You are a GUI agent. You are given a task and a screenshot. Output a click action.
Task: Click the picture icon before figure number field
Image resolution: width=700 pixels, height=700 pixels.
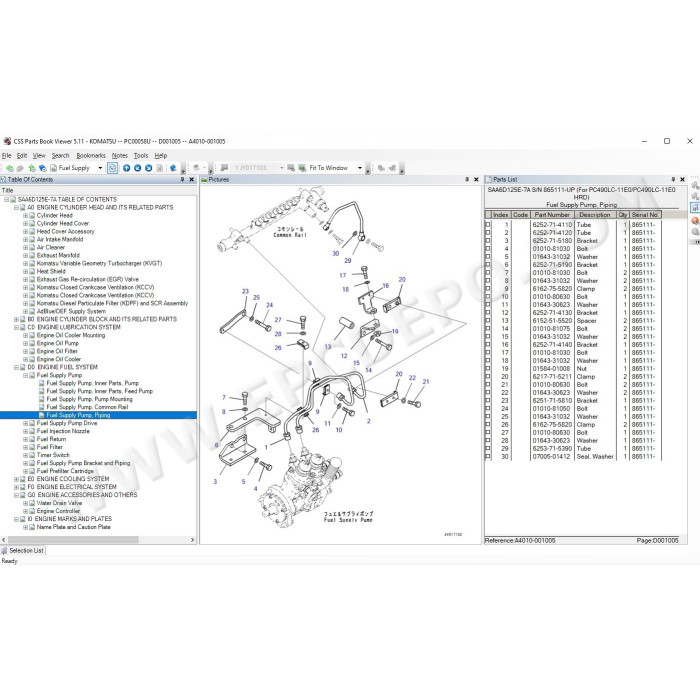pyautogui.click(x=224, y=168)
